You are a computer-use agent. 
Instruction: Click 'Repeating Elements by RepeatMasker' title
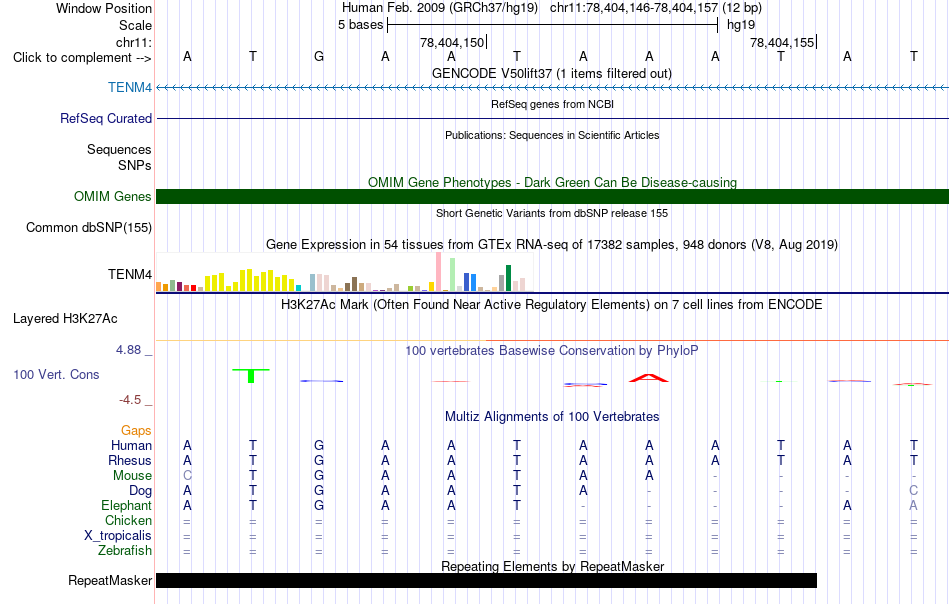coord(552,566)
